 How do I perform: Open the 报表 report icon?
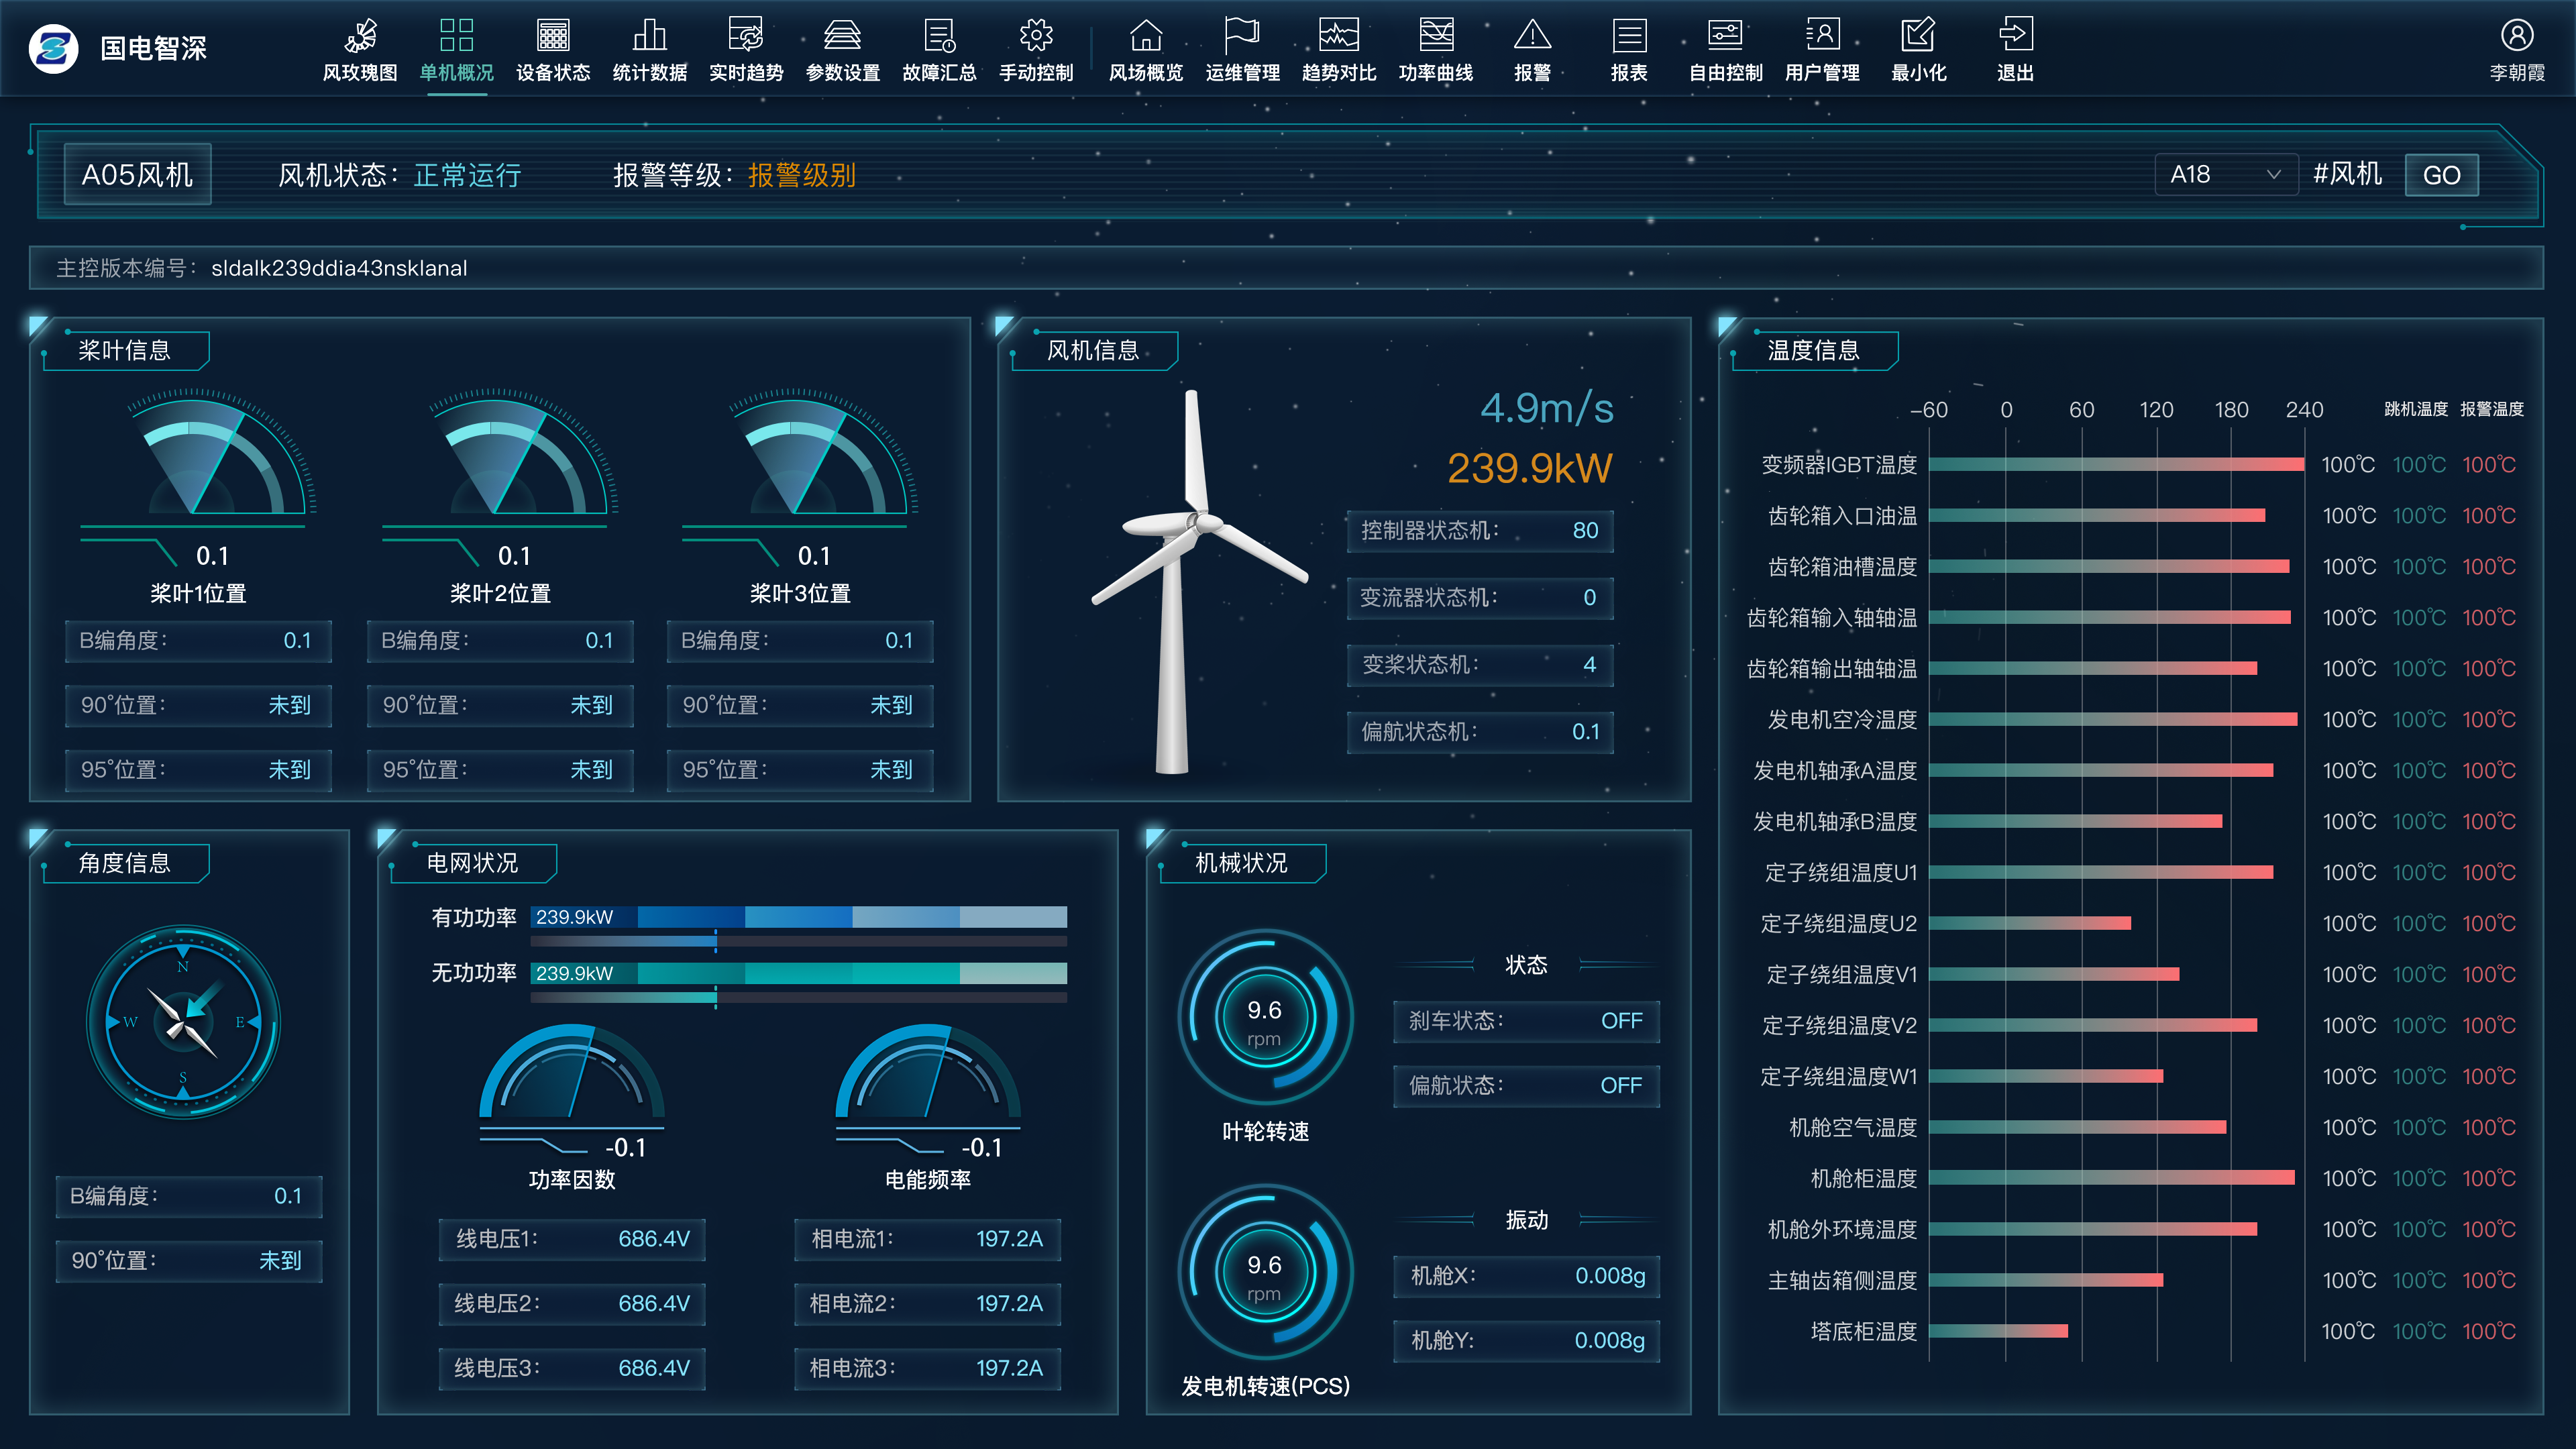tap(1629, 36)
